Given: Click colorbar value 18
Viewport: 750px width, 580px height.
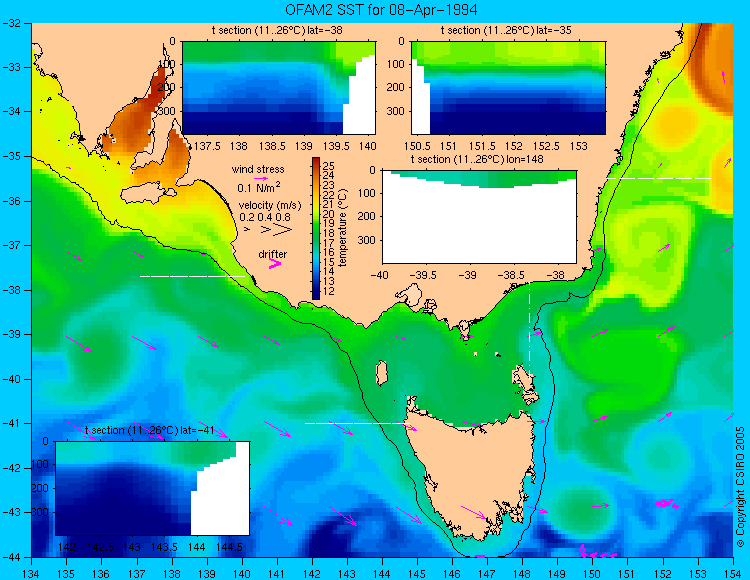Looking at the screenshot, I should (329, 233).
